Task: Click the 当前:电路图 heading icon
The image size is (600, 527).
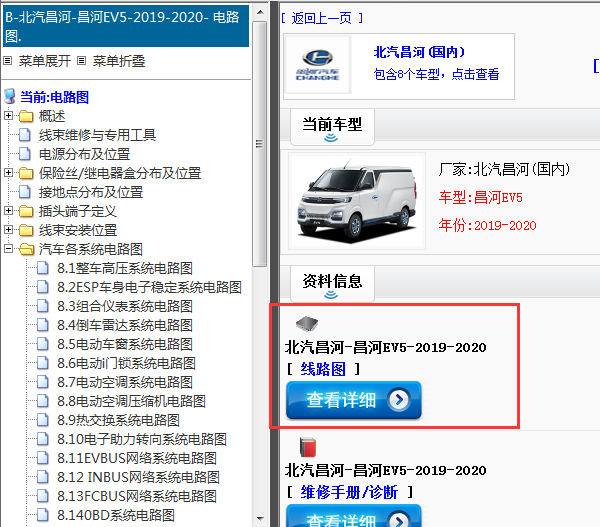Action: (x=10, y=97)
